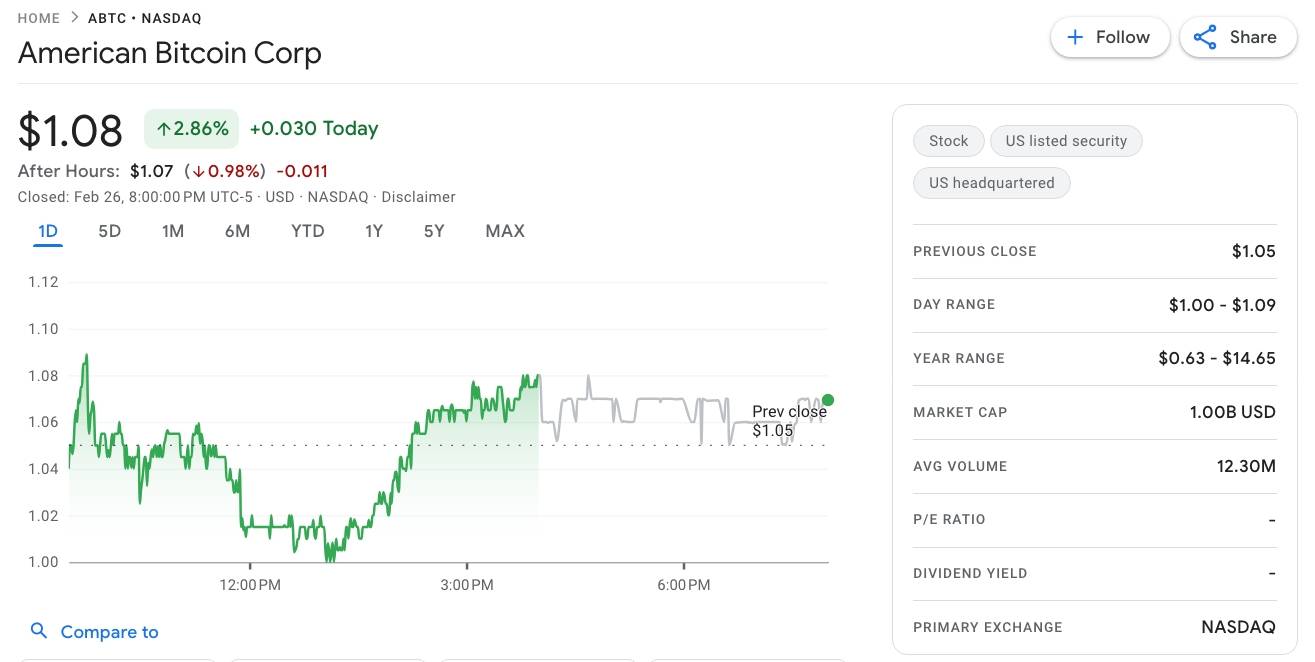
Task: Open the US headquartered filter chip
Action: pyautogui.click(x=991, y=182)
